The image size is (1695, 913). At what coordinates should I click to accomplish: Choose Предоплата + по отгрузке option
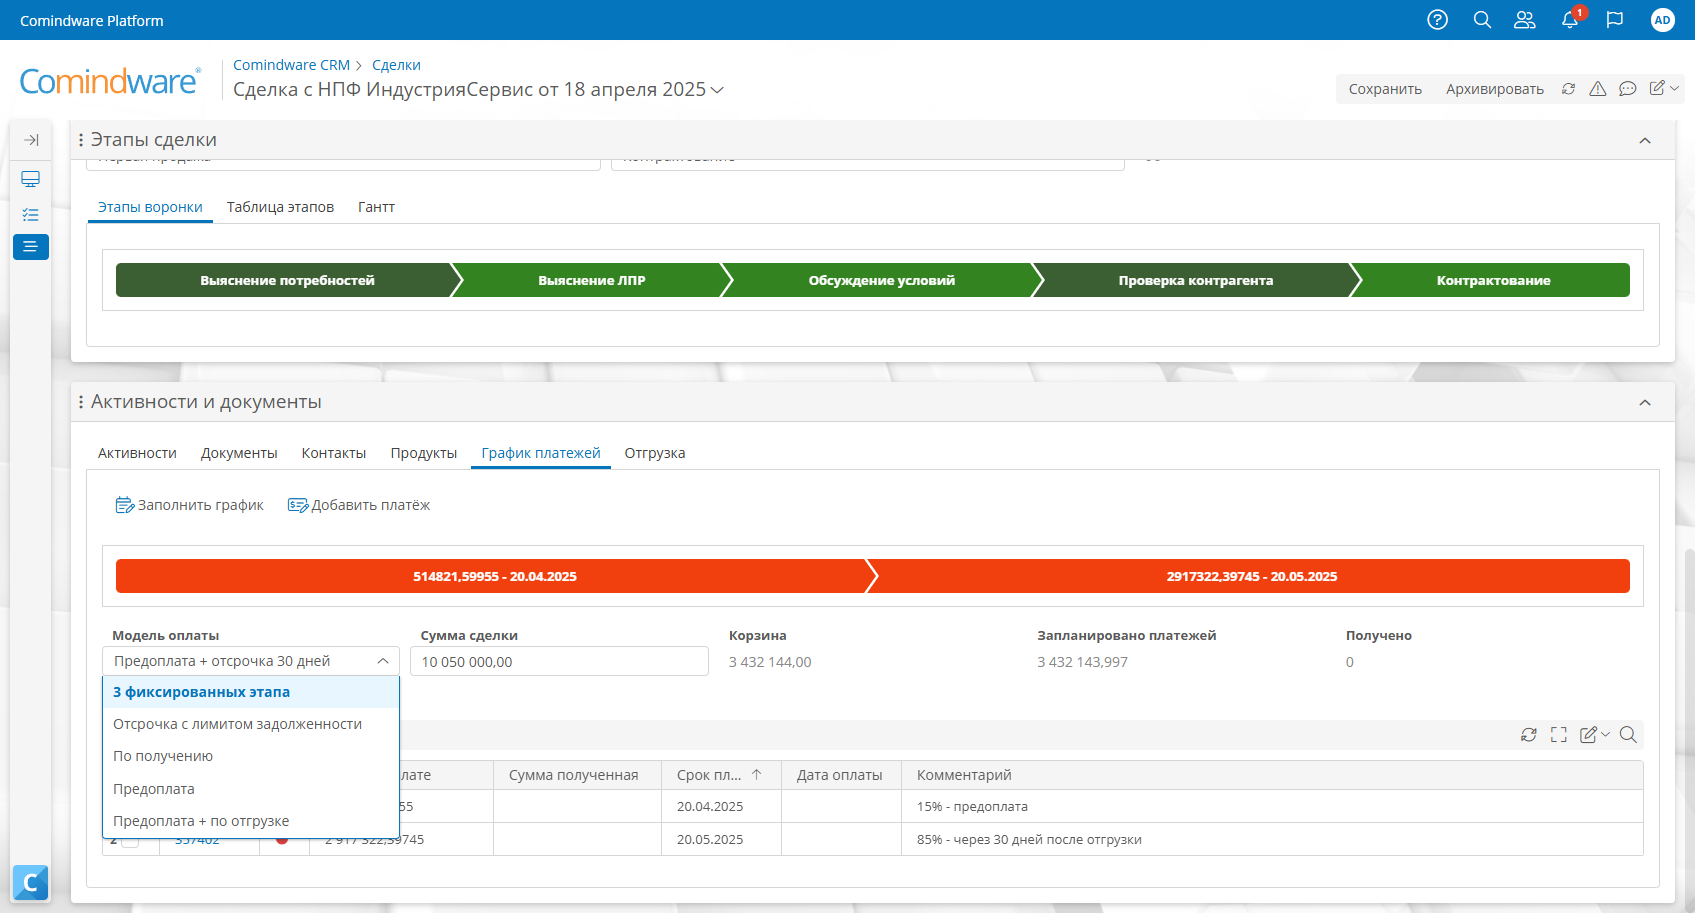pyautogui.click(x=251, y=821)
